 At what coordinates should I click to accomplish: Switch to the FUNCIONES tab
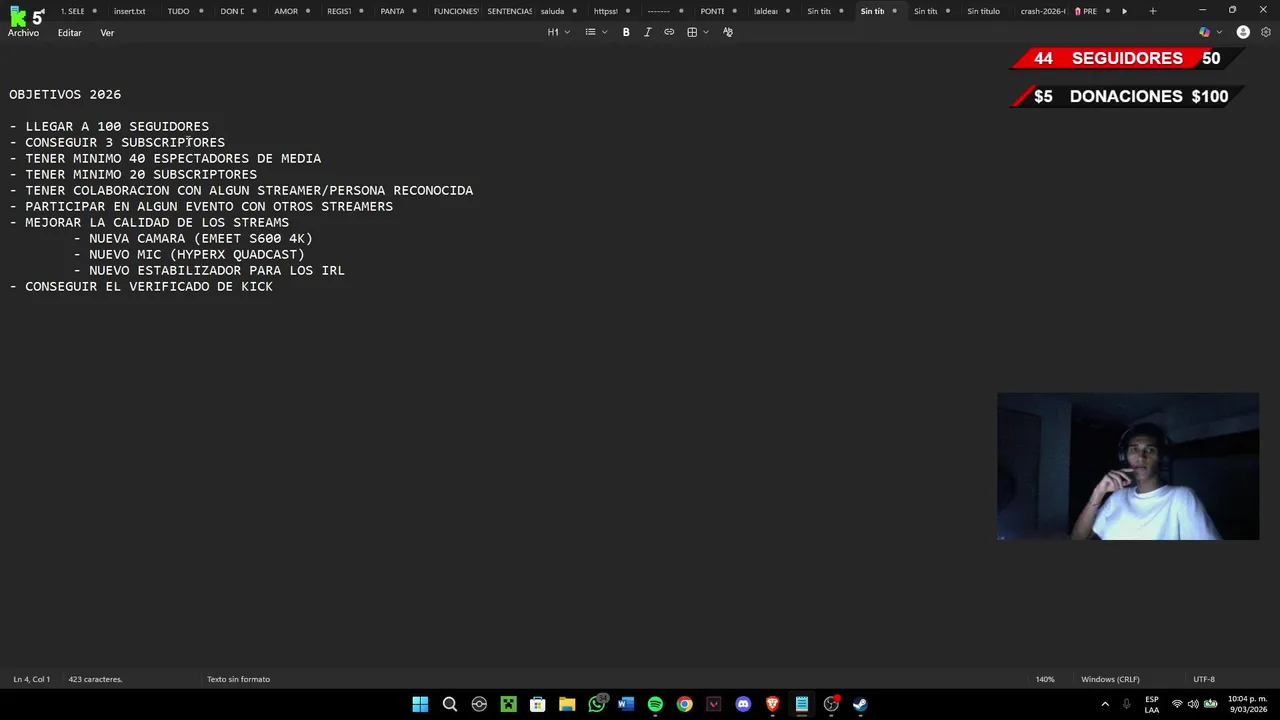click(456, 11)
